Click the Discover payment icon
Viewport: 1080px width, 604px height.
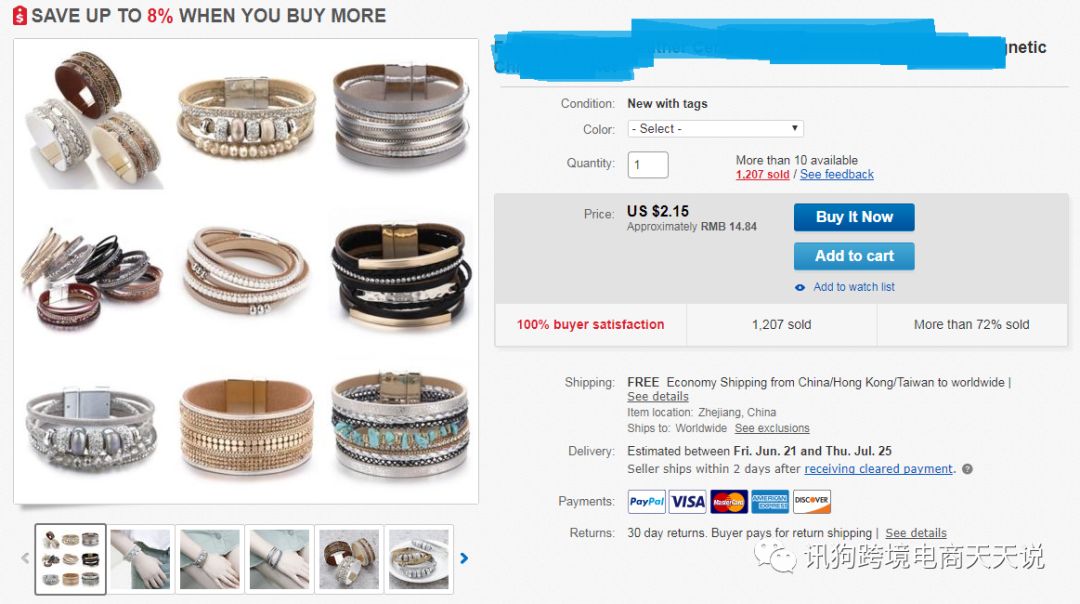(811, 501)
